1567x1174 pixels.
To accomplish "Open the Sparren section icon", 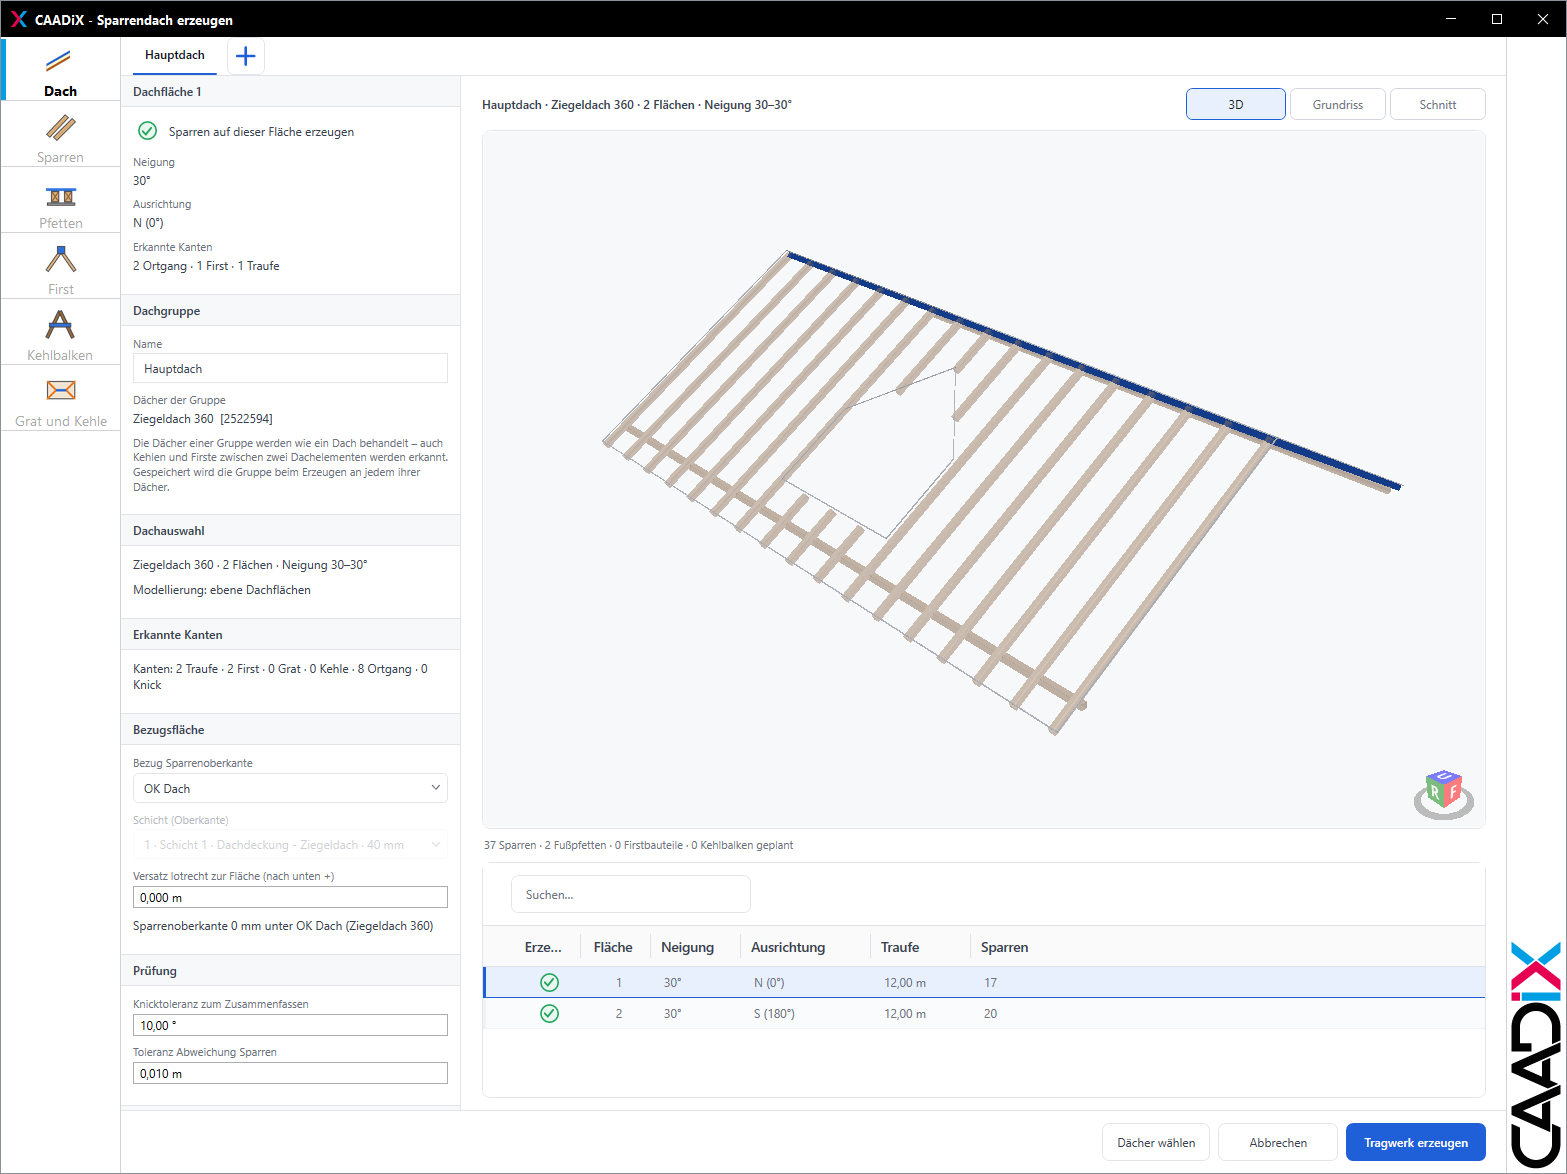I will [60, 128].
